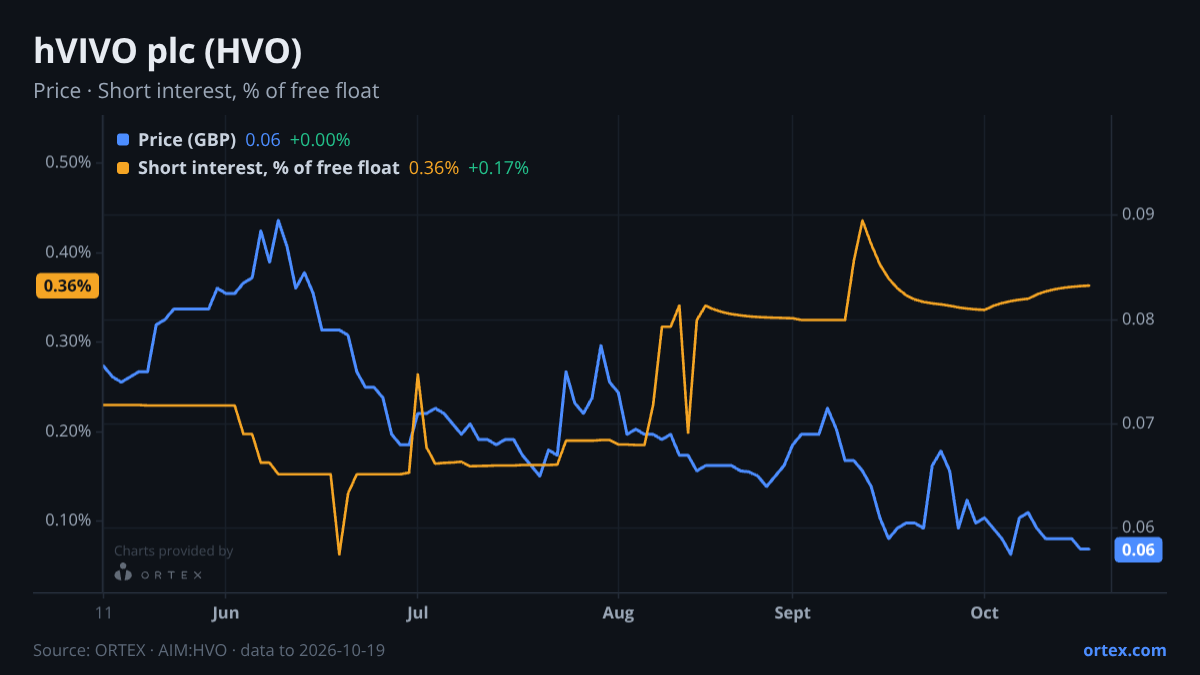1200x675 pixels.
Task: Click the 0.06 right axis tick label
Action: [1138, 527]
